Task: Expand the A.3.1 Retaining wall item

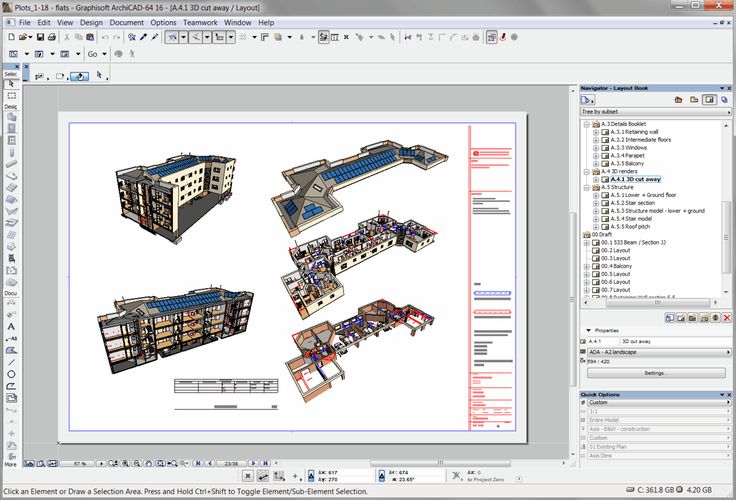Action: tap(596, 131)
